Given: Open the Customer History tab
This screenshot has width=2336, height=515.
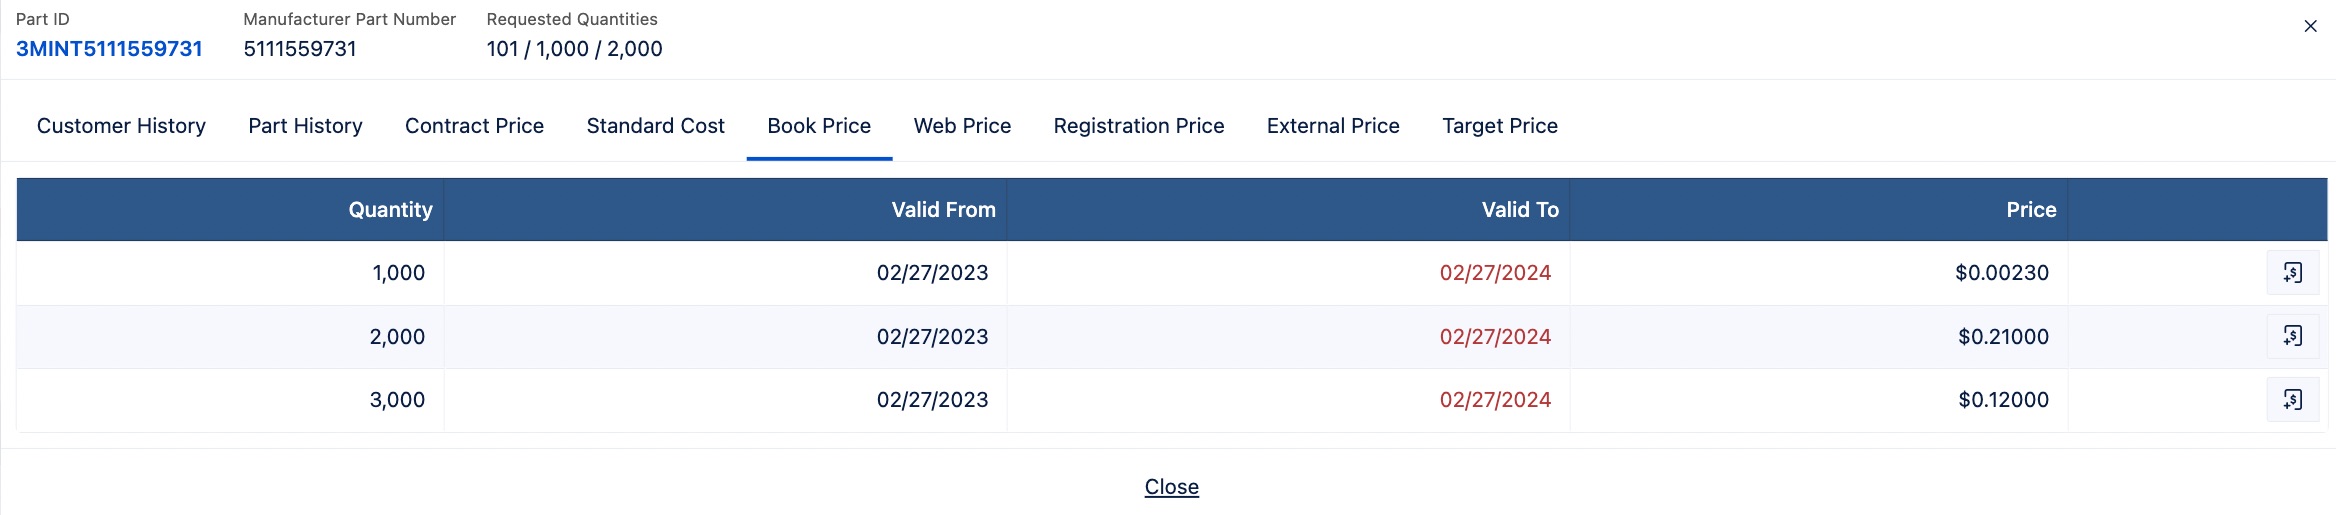Looking at the screenshot, I should coord(121,126).
